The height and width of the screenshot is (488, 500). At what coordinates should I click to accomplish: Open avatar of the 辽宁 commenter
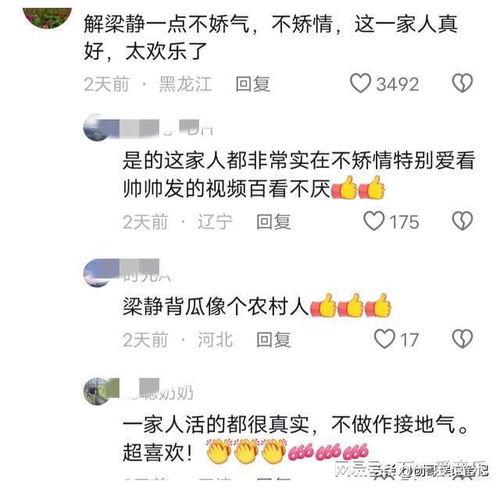(97, 128)
